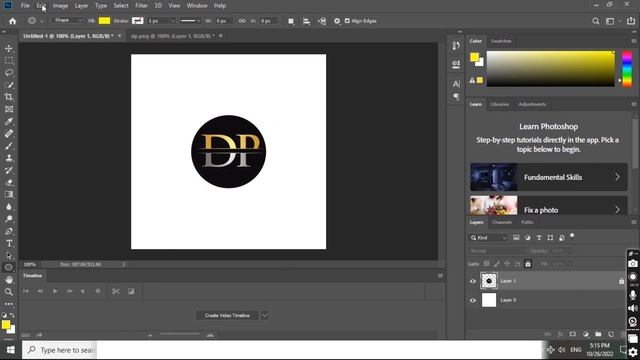640x360 pixels.
Task: Open the stroke line style dropdown
Action: click(x=190, y=20)
